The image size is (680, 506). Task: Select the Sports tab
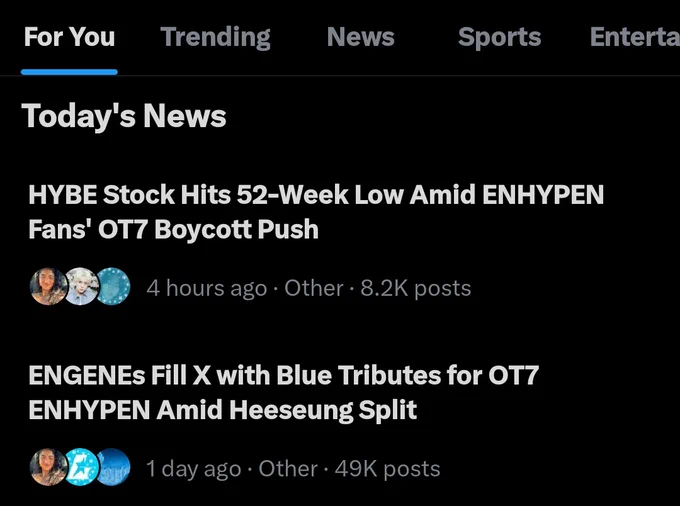pyautogui.click(x=500, y=37)
